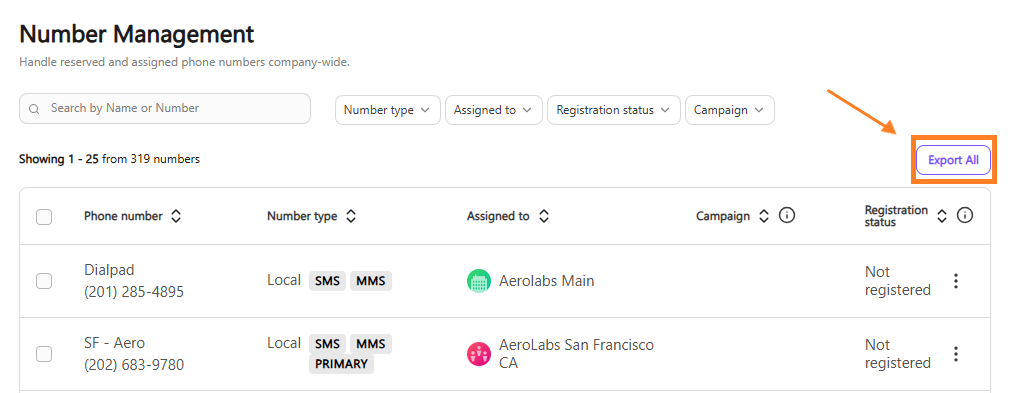Sort by Number type column arrows
This screenshot has height=393, width=1010.
(x=350, y=216)
